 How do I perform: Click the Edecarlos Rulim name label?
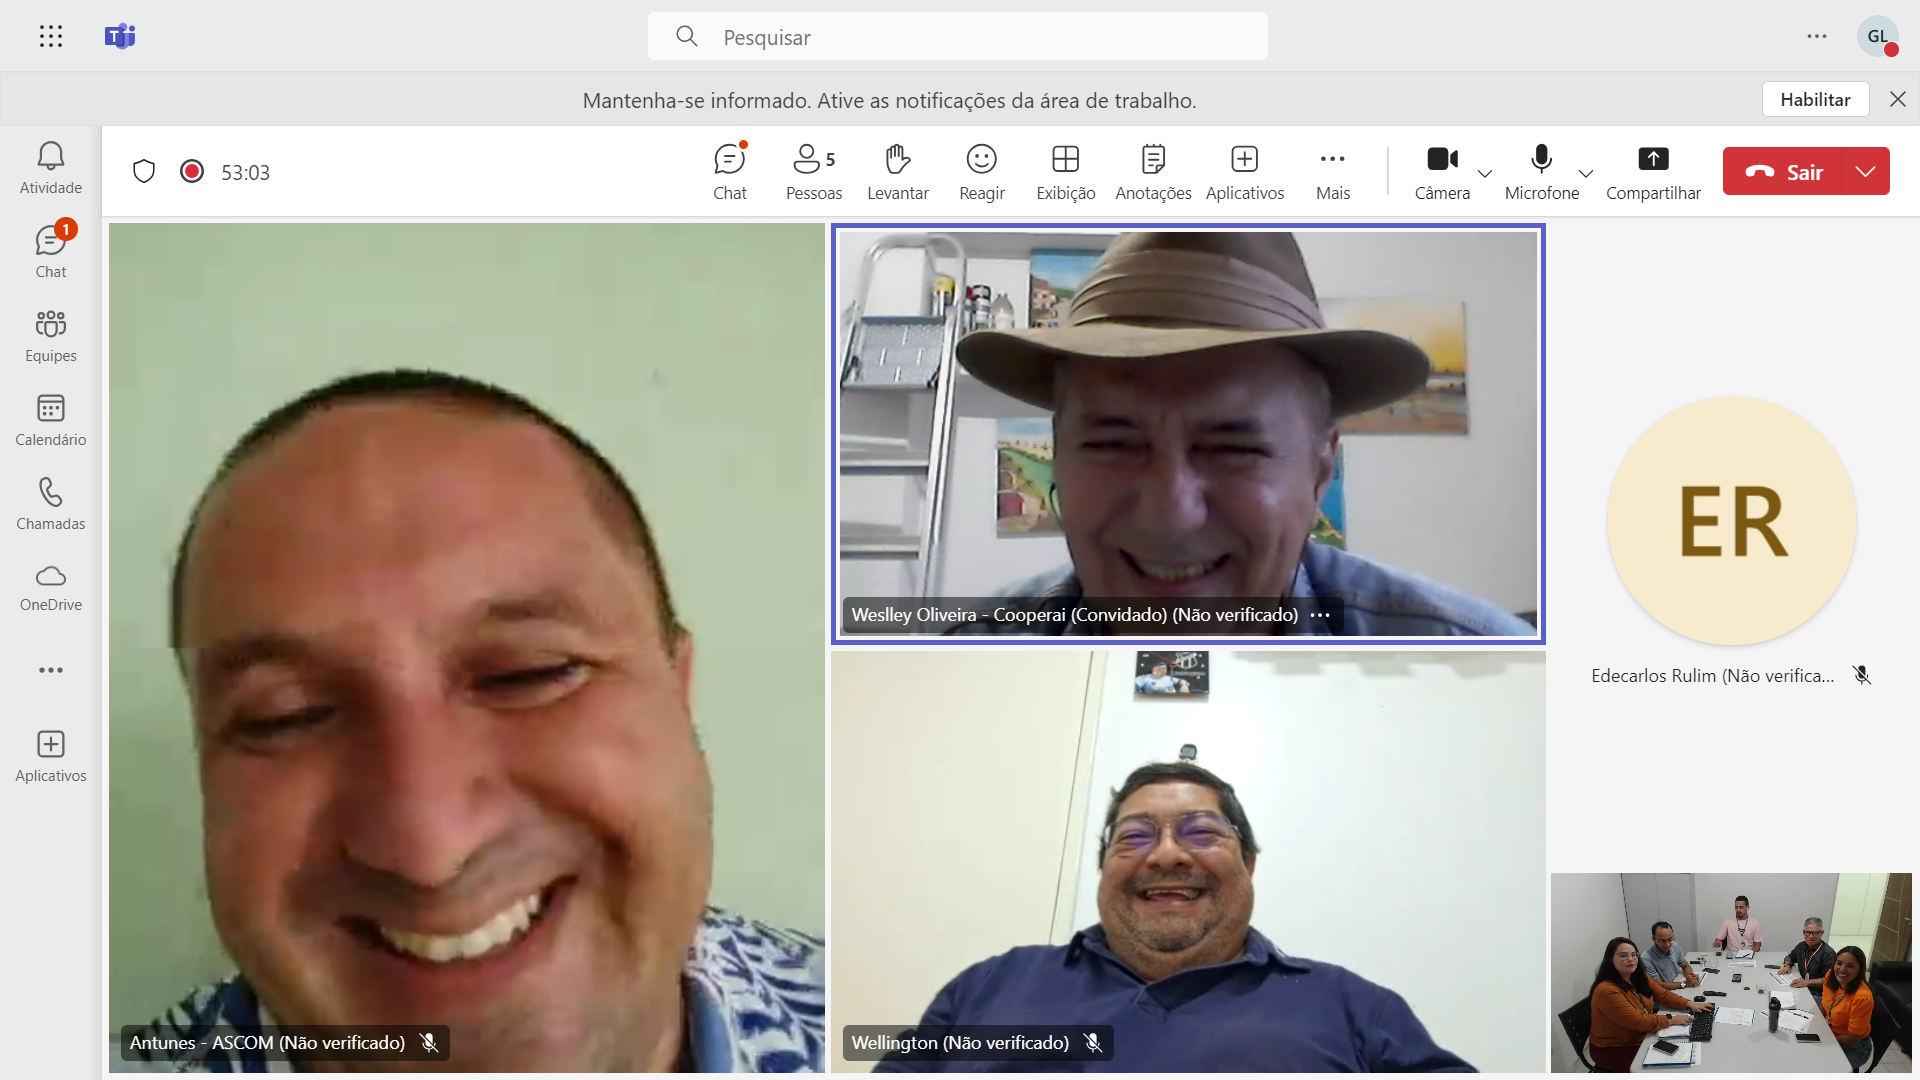(x=1712, y=676)
